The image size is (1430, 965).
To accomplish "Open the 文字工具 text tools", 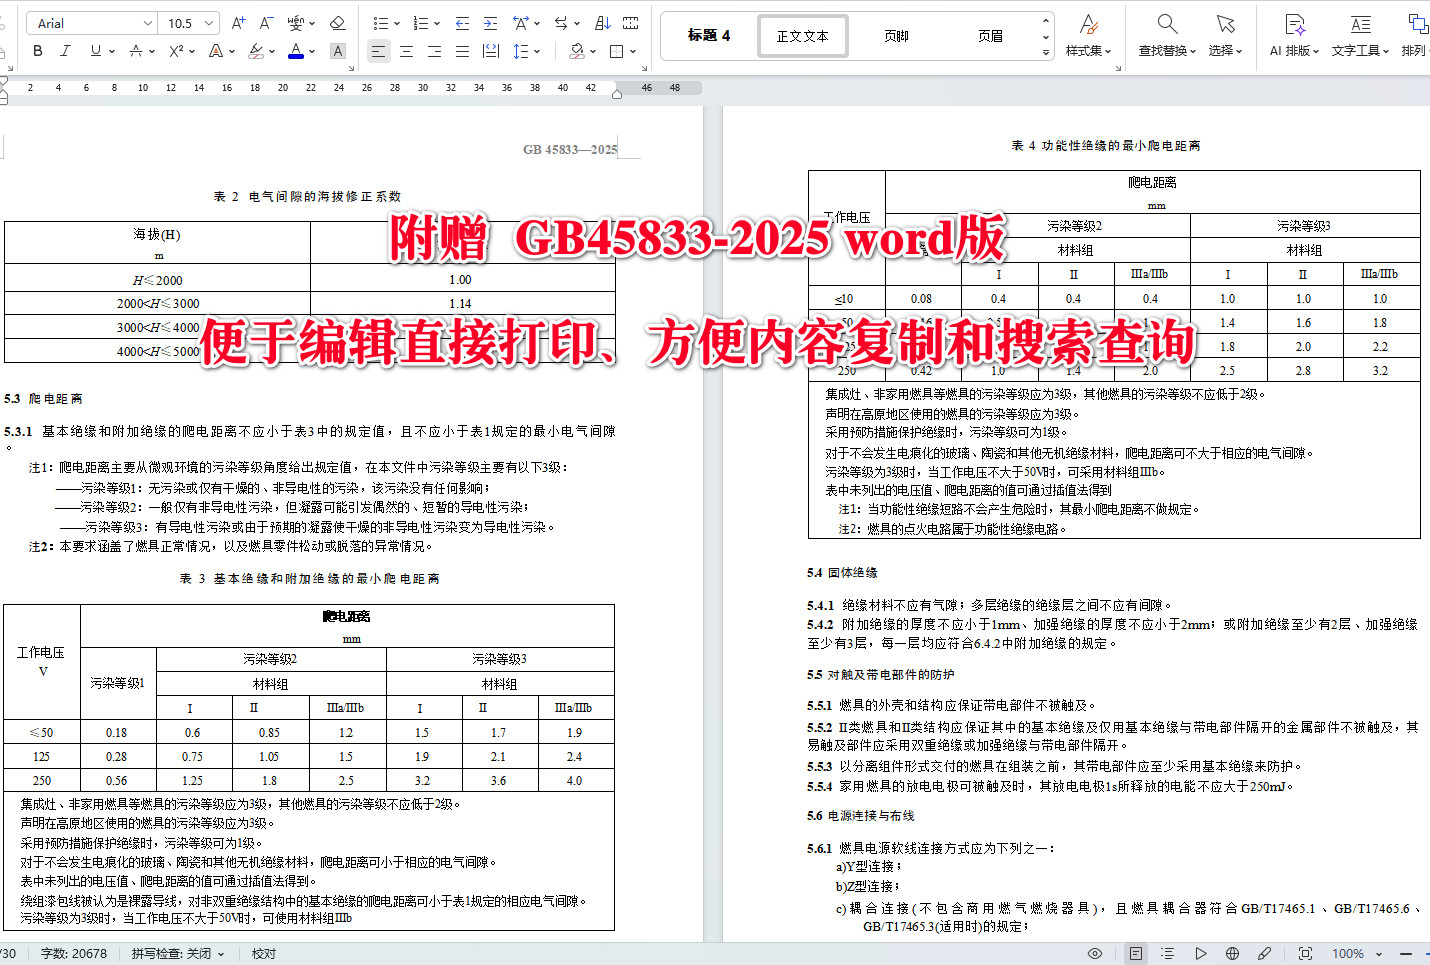I will pos(1358,33).
